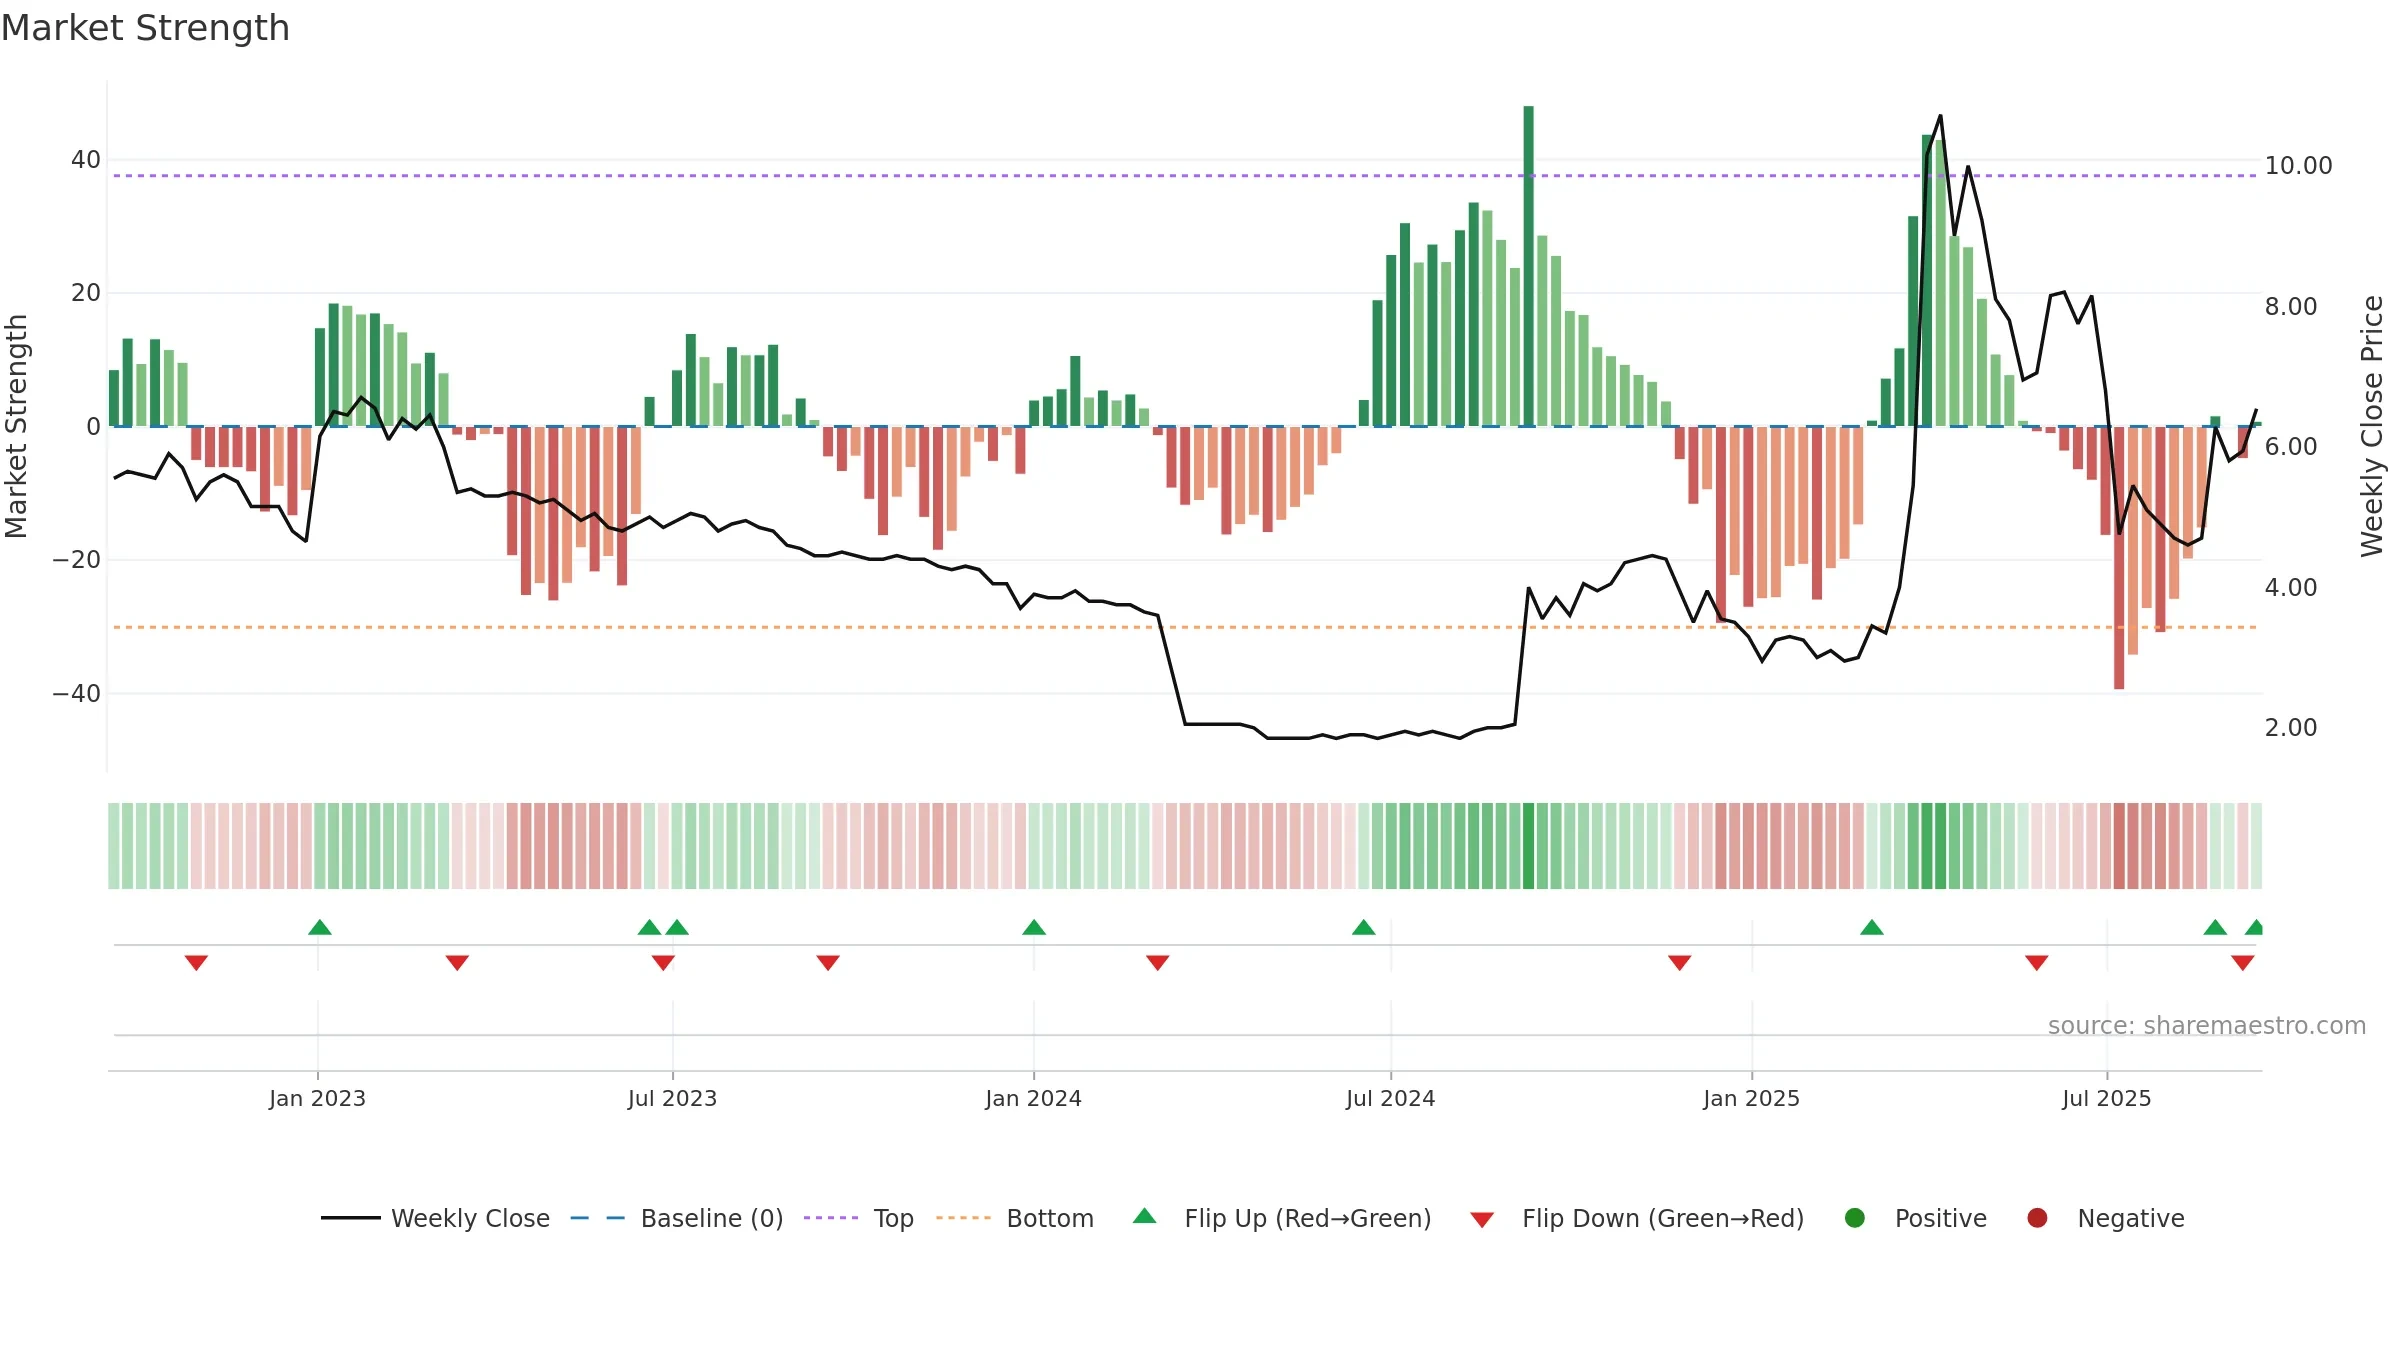Screen dimensions: 2400x1350
Task: Click the Weekly Close black line legend entry
Action: point(436,1218)
